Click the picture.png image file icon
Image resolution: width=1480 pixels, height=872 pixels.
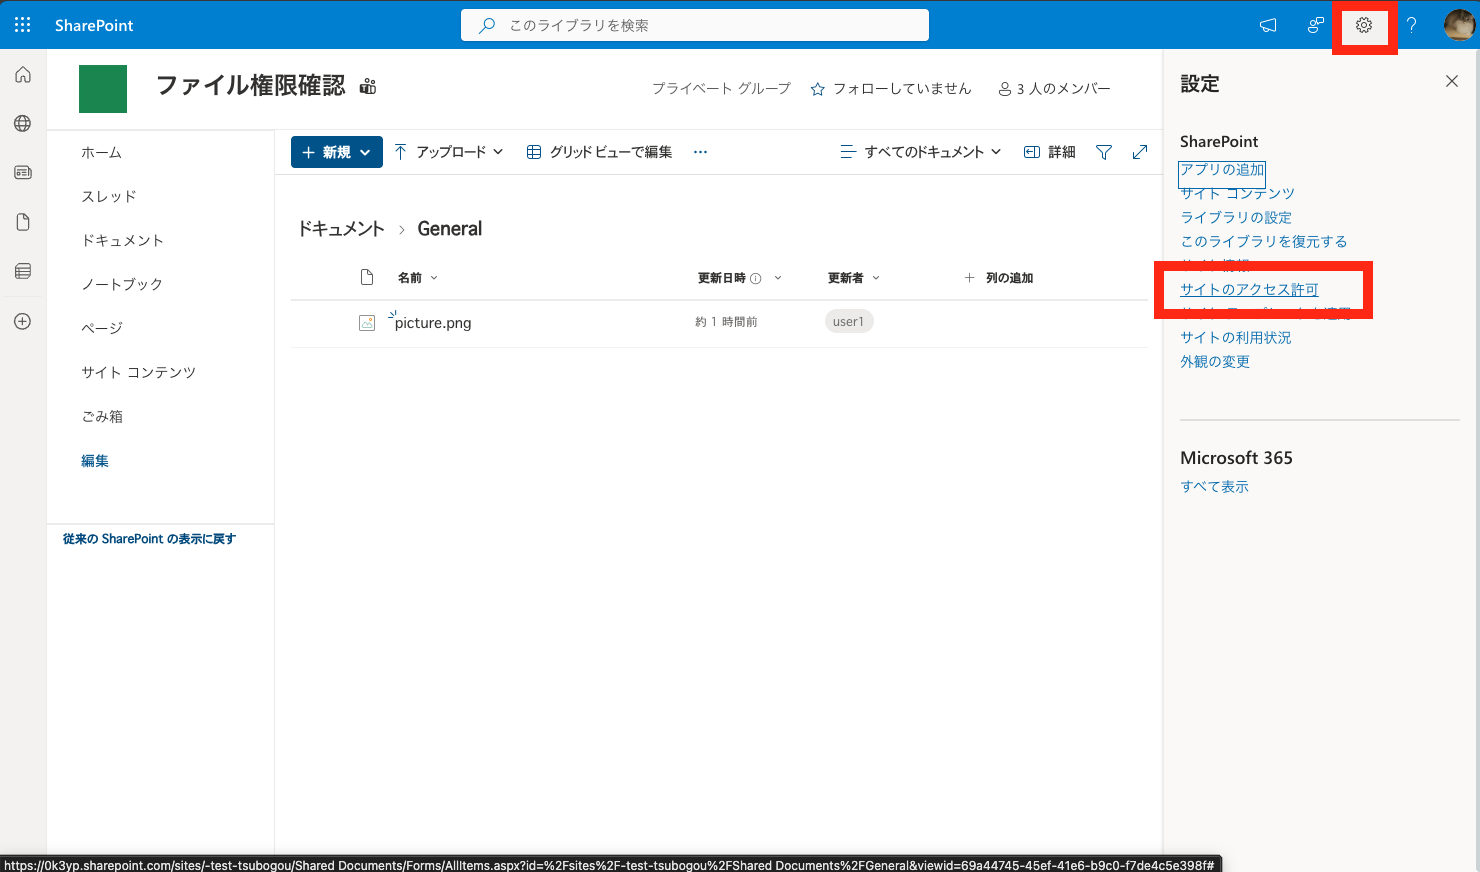click(x=367, y=322)
